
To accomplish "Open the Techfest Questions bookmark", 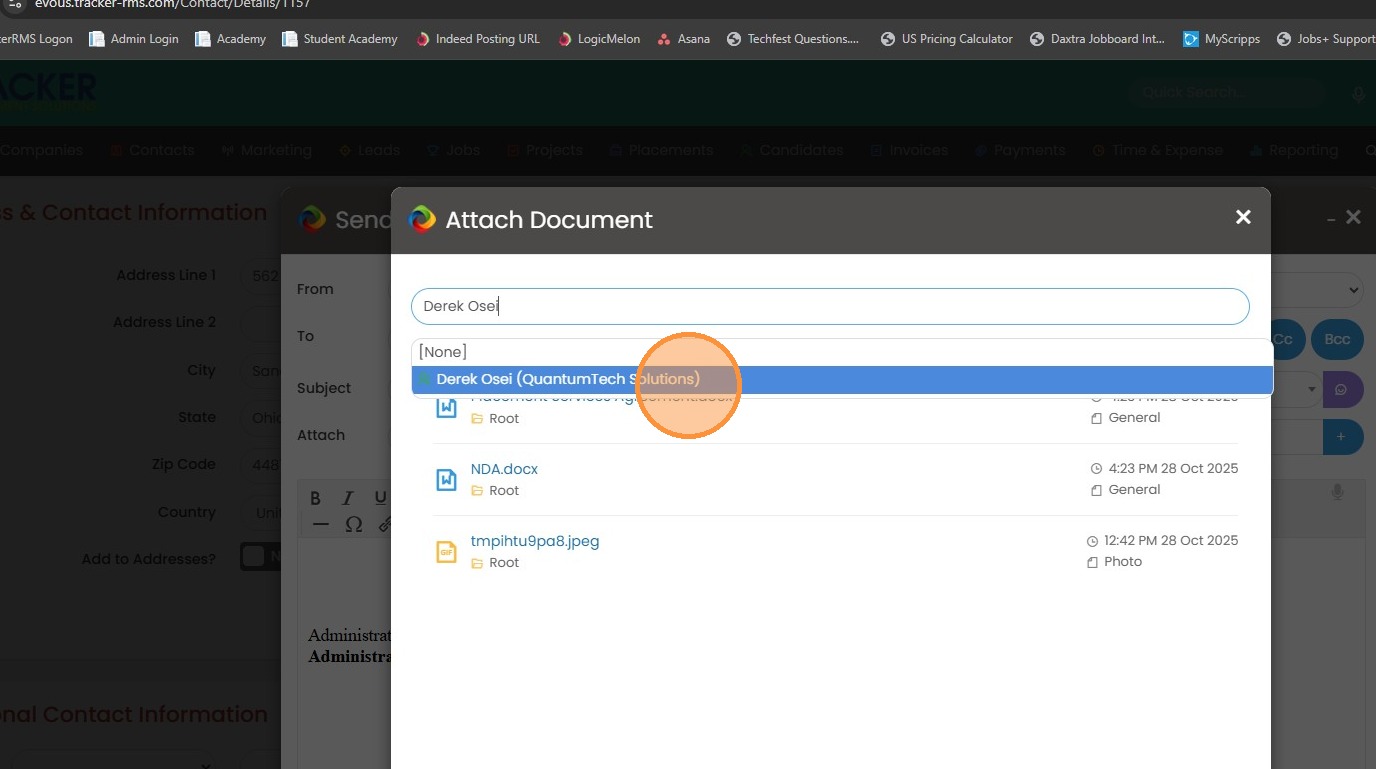I will [793, 39].
